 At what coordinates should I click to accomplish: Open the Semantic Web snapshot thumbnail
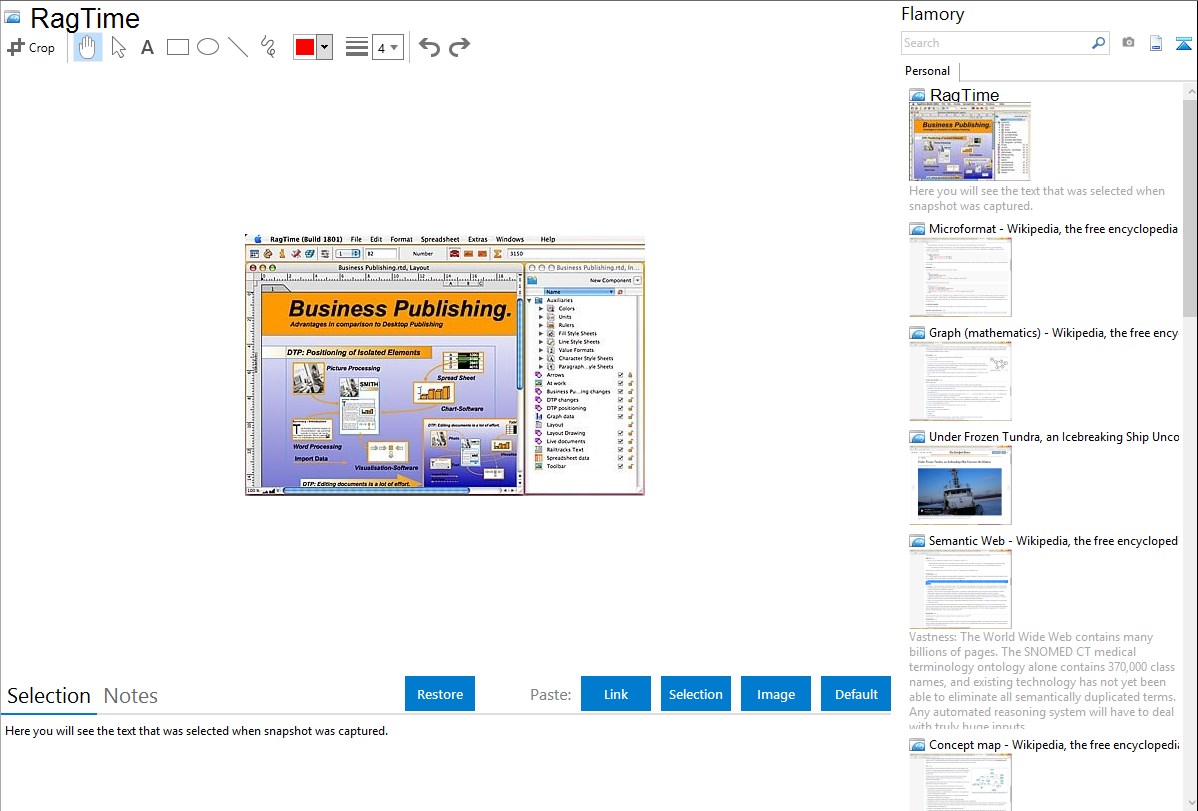point(960,589)
